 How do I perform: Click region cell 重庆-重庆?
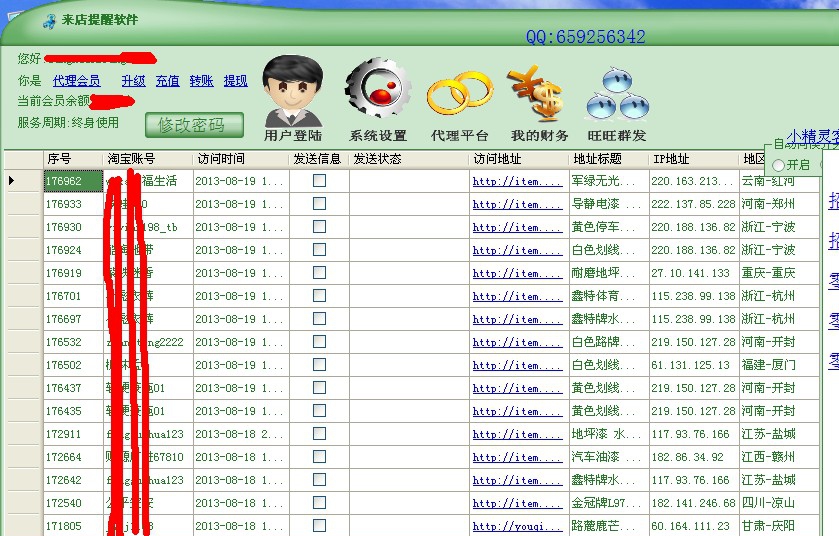point(779,273)
